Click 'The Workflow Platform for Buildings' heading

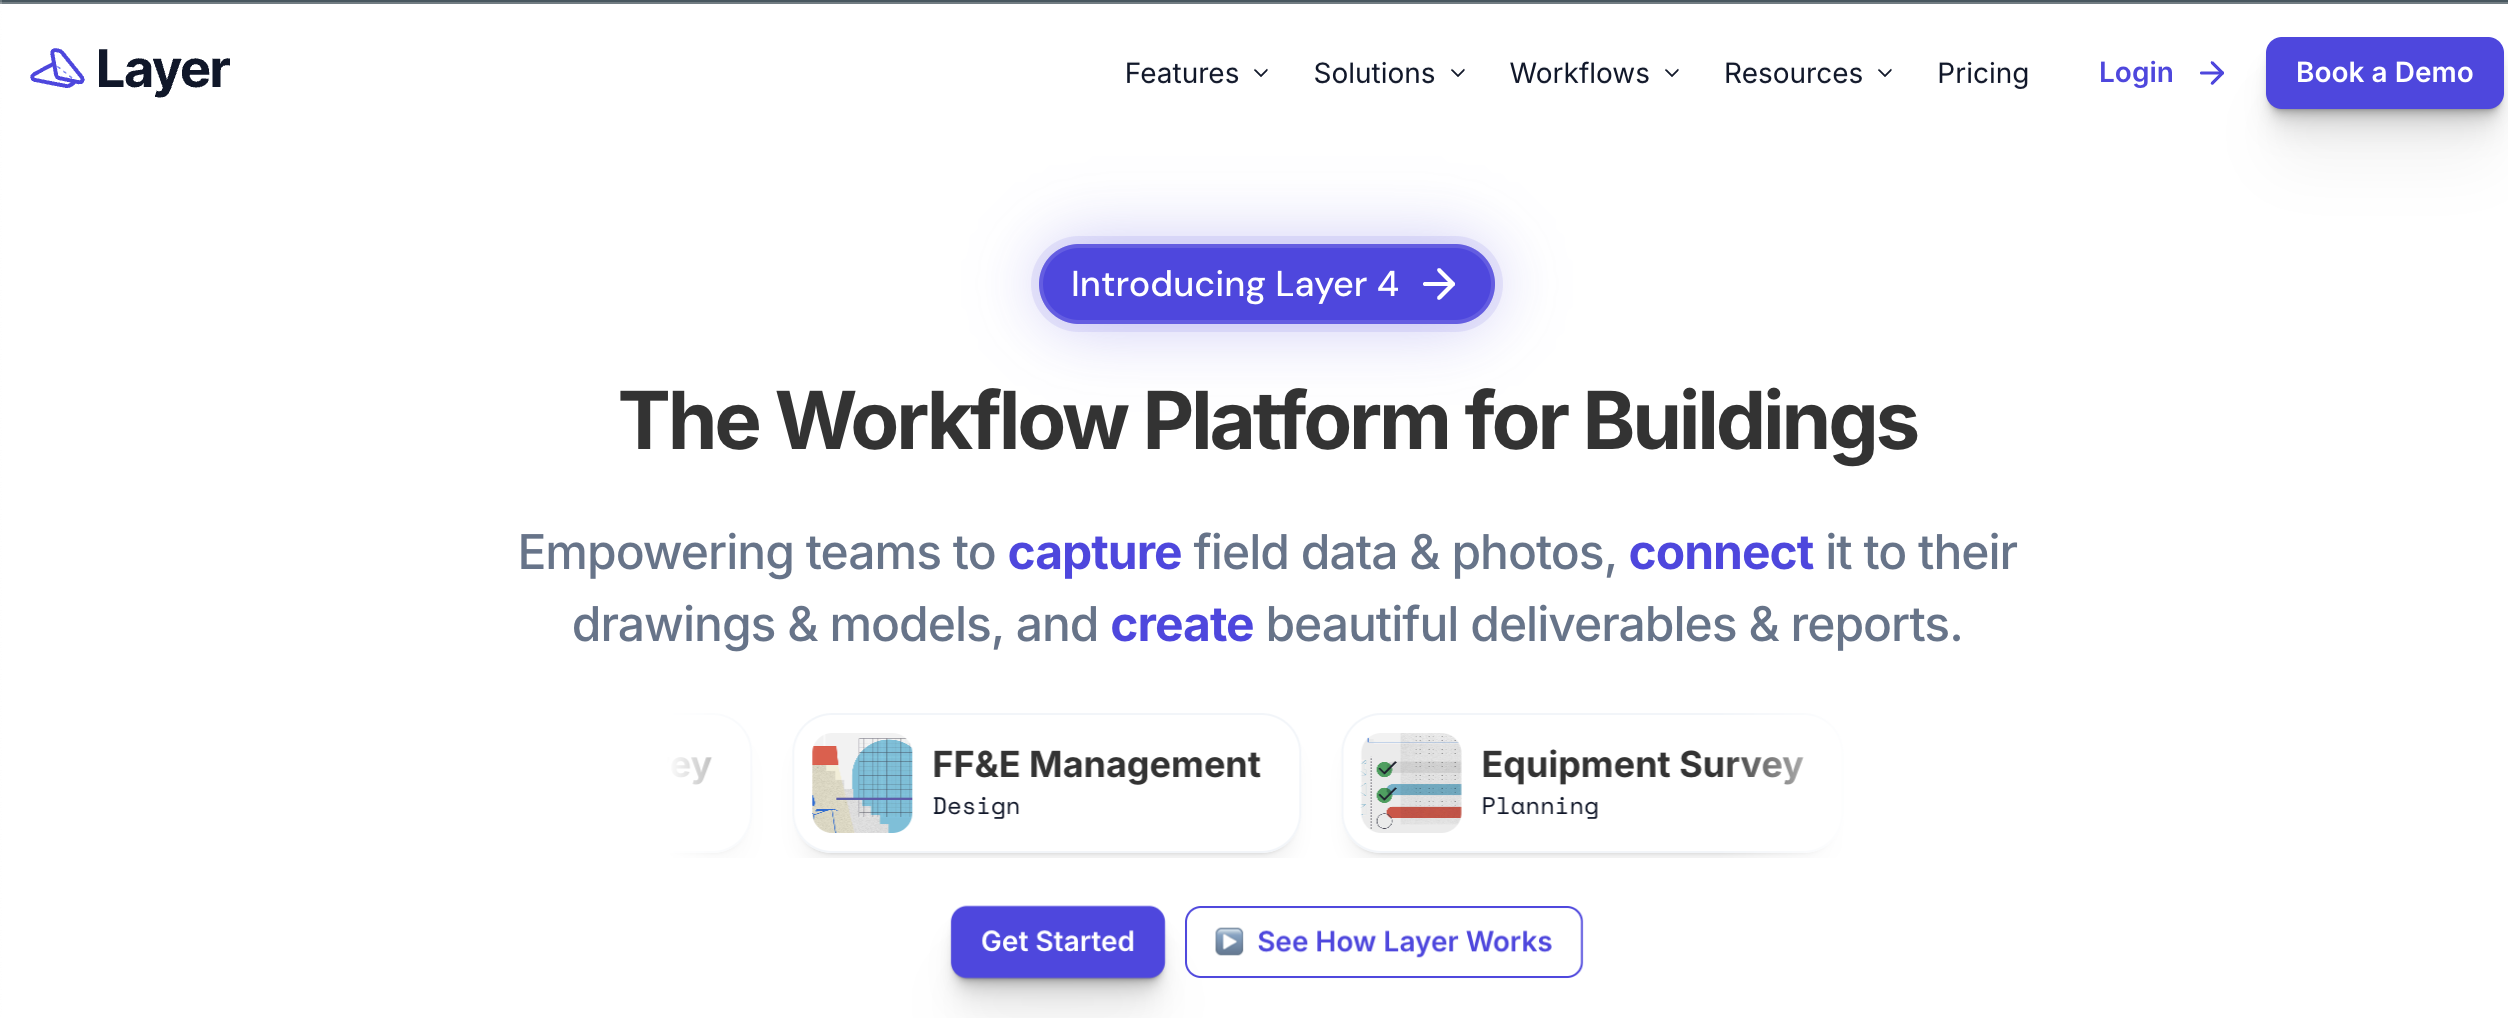click(x=1267, y=422)
